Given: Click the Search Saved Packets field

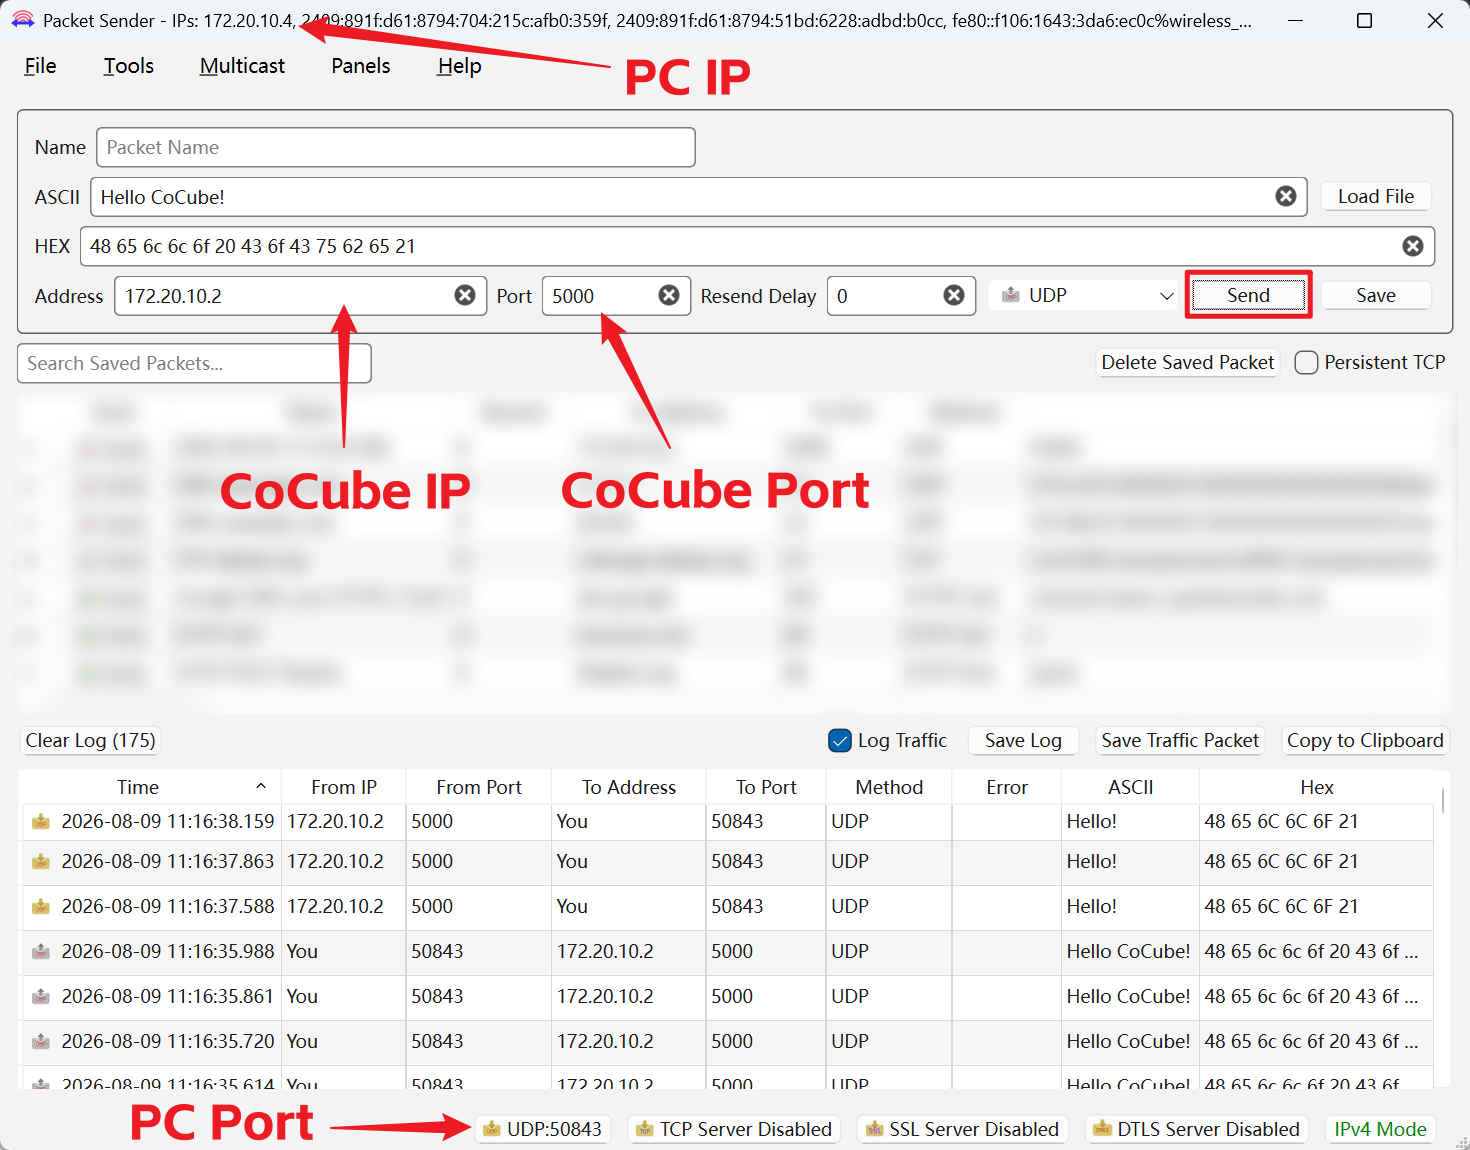Looking at the screenshot, I should point(194,363).
